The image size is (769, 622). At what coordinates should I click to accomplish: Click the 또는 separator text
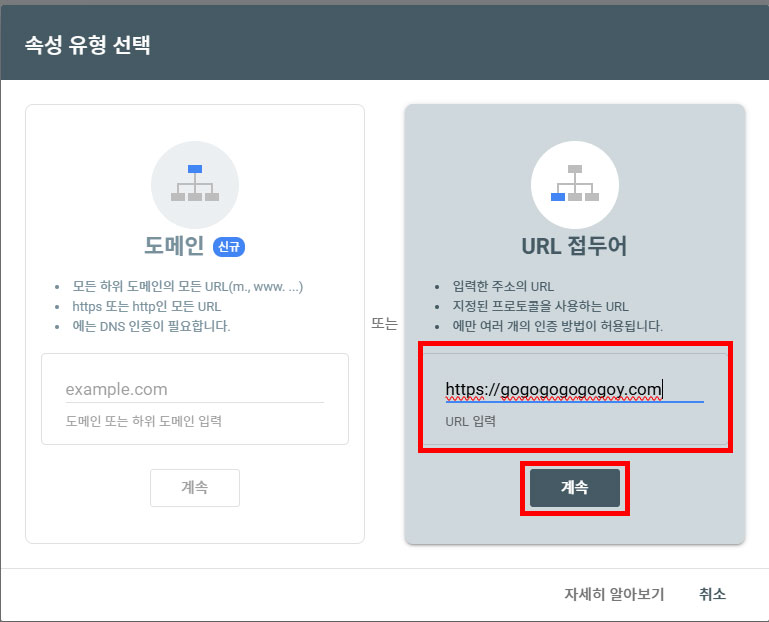[x=384, y=324]
